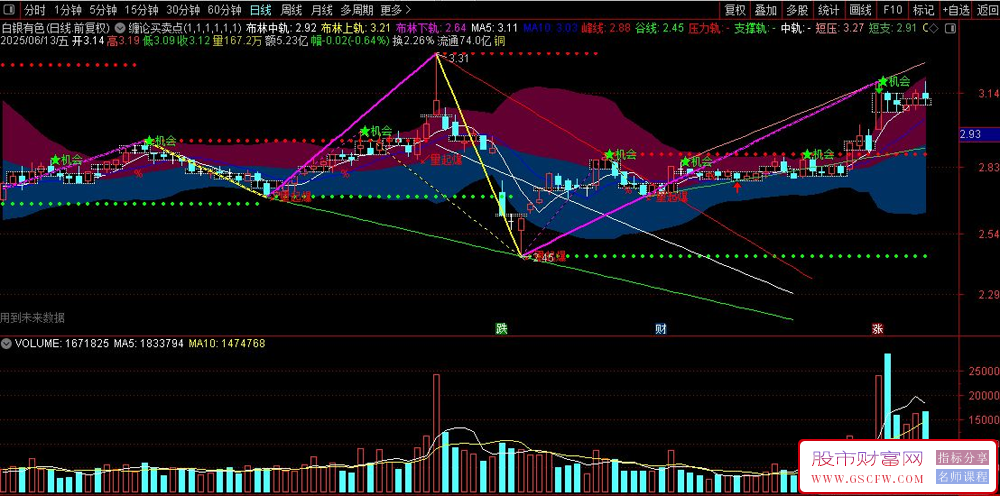This screenshot has height=496, width=1000.
Task: Switch to 分时 period tab
Action: (x=34, y=10)
